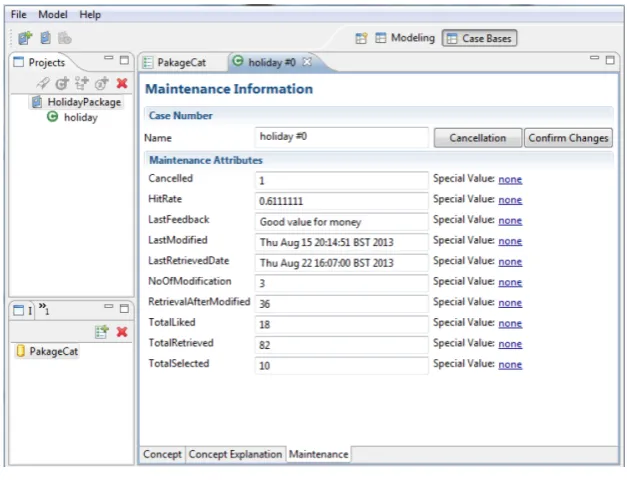Image resolution: width=627 pixels, height=480 pixels.
Task: Click the HitRate value field
Action: [342, 201]
